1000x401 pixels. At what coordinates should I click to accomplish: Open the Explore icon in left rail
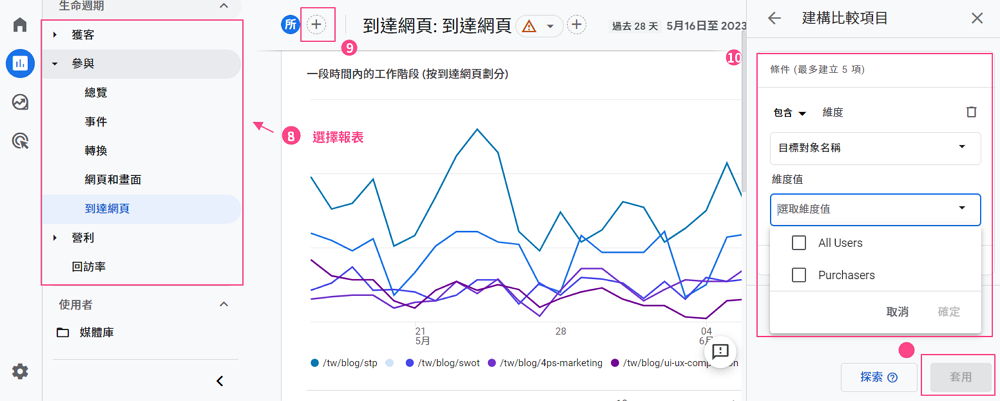[x=20, y=102]
